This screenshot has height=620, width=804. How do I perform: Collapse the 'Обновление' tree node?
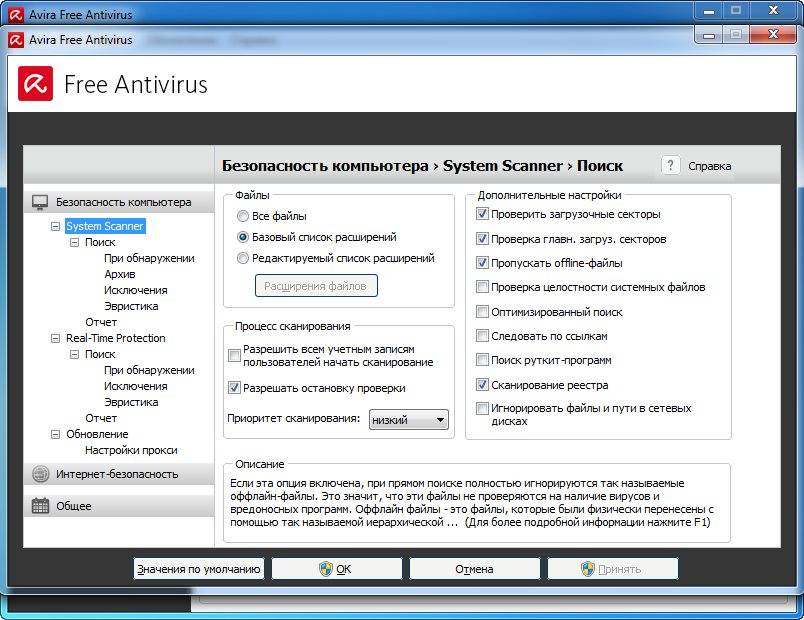tap(55, 434)
